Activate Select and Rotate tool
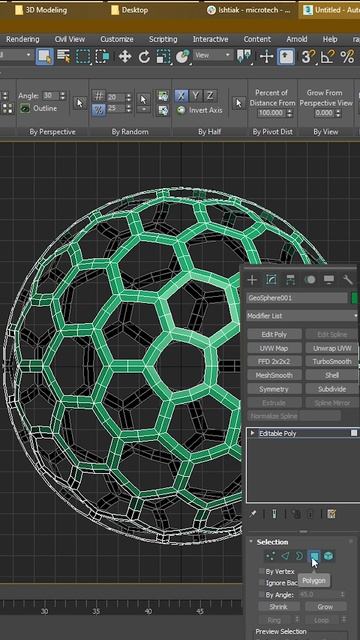This screenshot has width=360, height=640. click(x=144, y=56)
